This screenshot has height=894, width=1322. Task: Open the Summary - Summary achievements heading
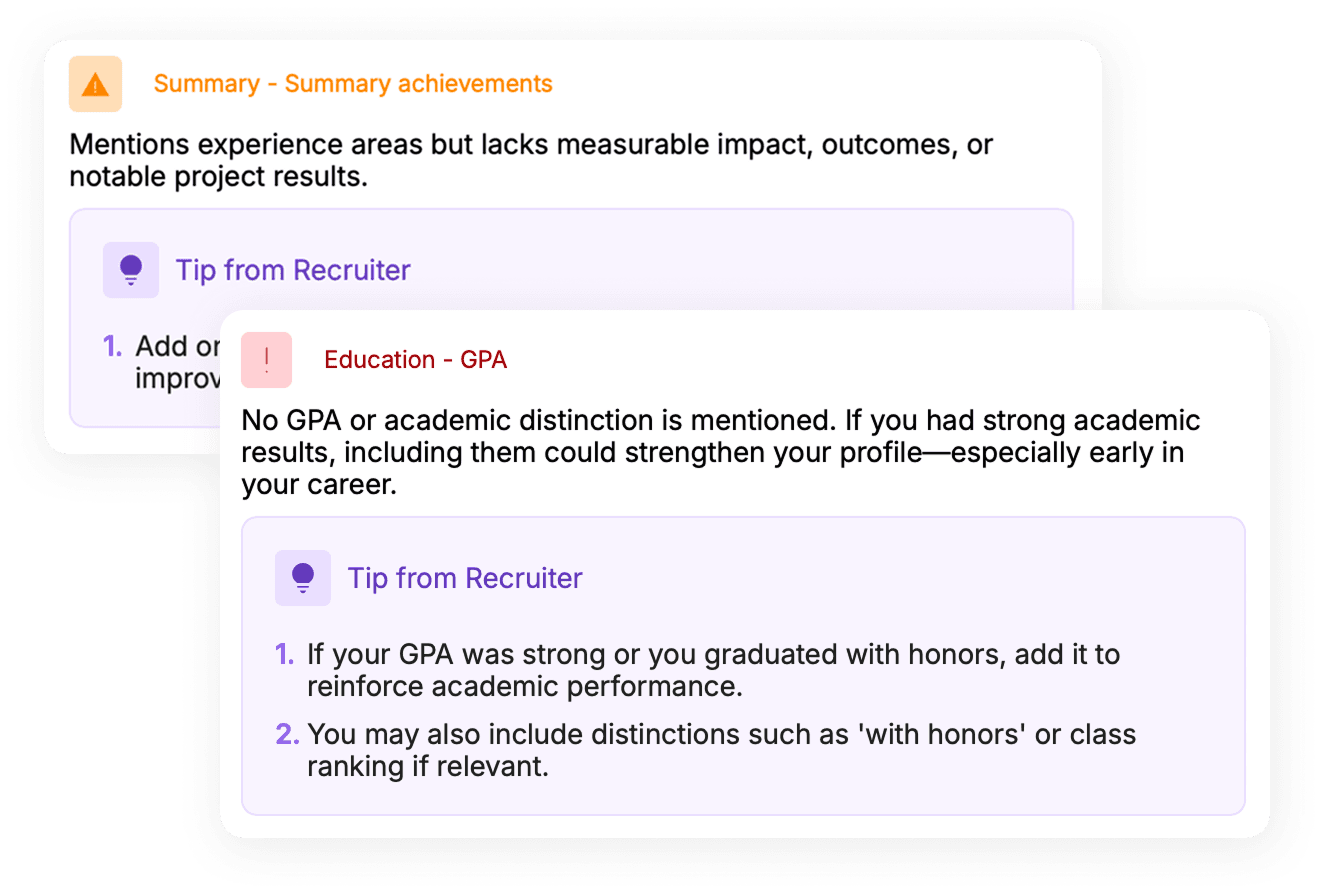(x=353, y=84)
